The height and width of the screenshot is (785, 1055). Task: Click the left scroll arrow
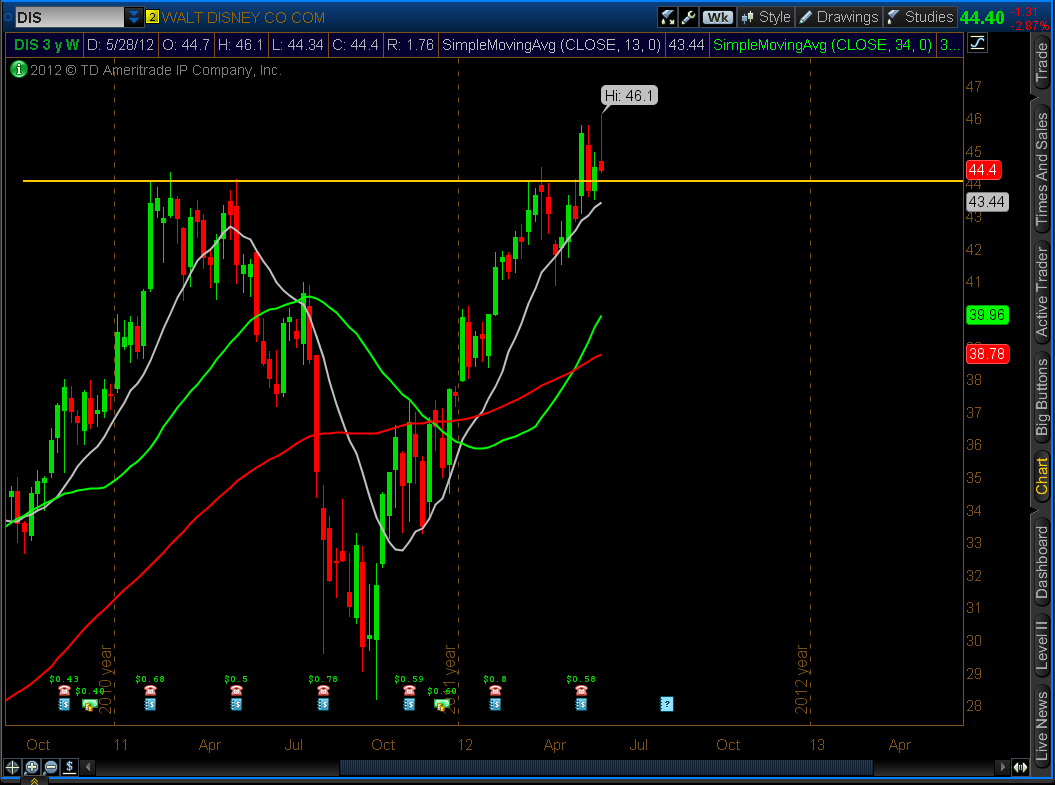point(88,767)
